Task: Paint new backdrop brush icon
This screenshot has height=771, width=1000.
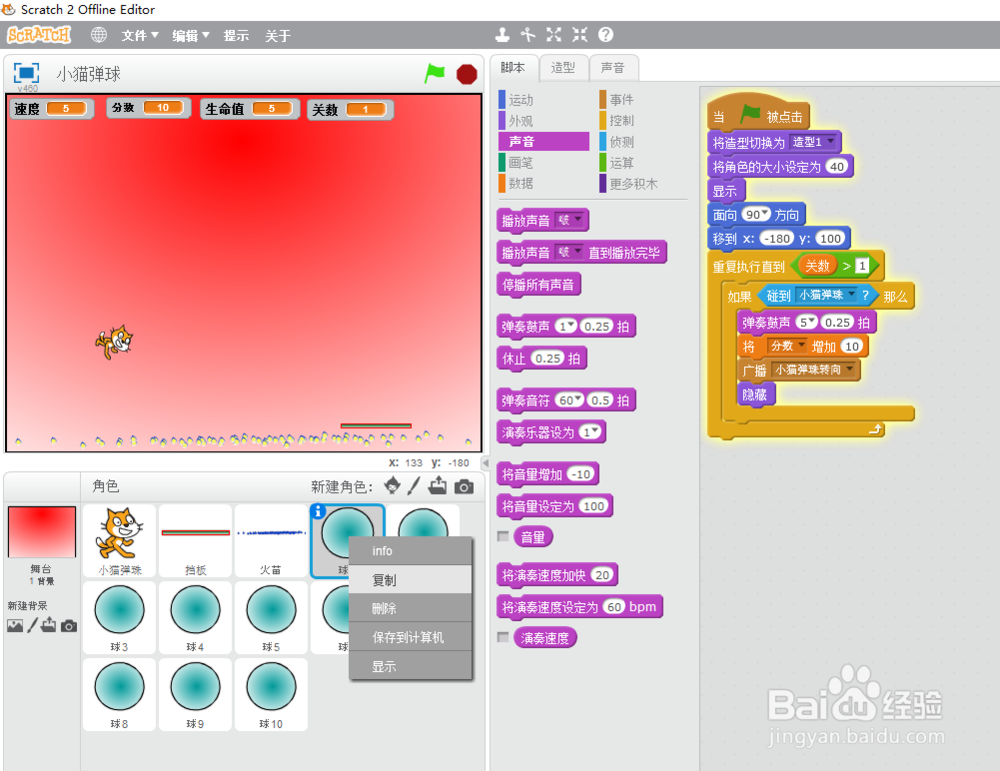Action: (32, 626)
